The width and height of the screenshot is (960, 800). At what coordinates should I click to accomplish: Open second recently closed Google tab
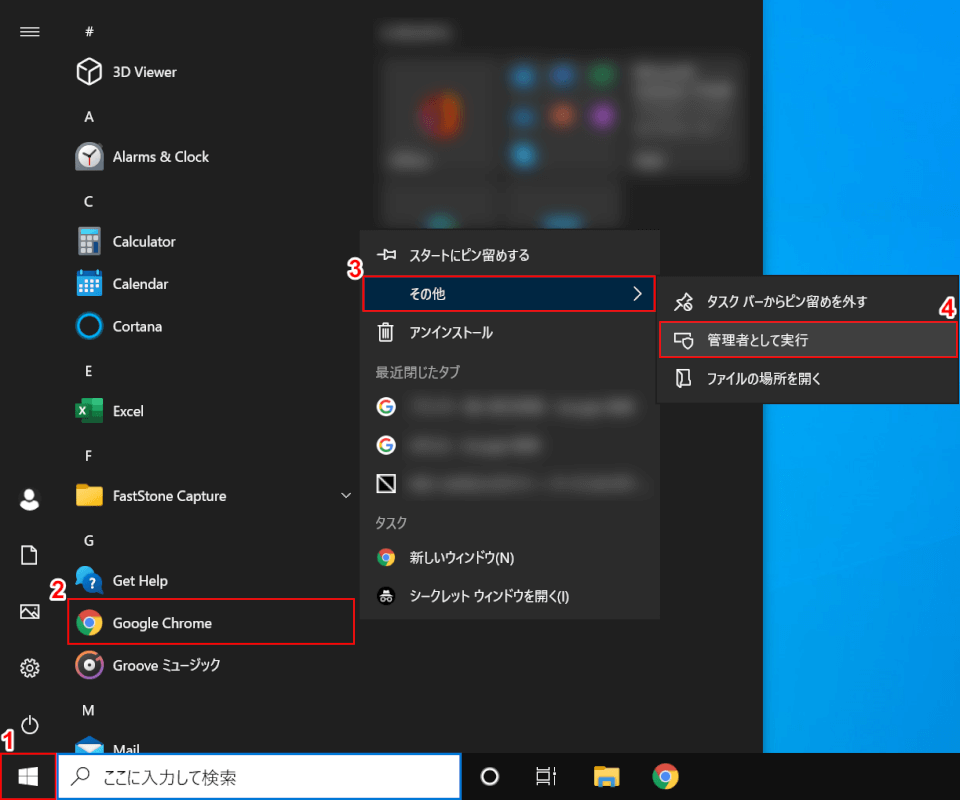(509, 445)
